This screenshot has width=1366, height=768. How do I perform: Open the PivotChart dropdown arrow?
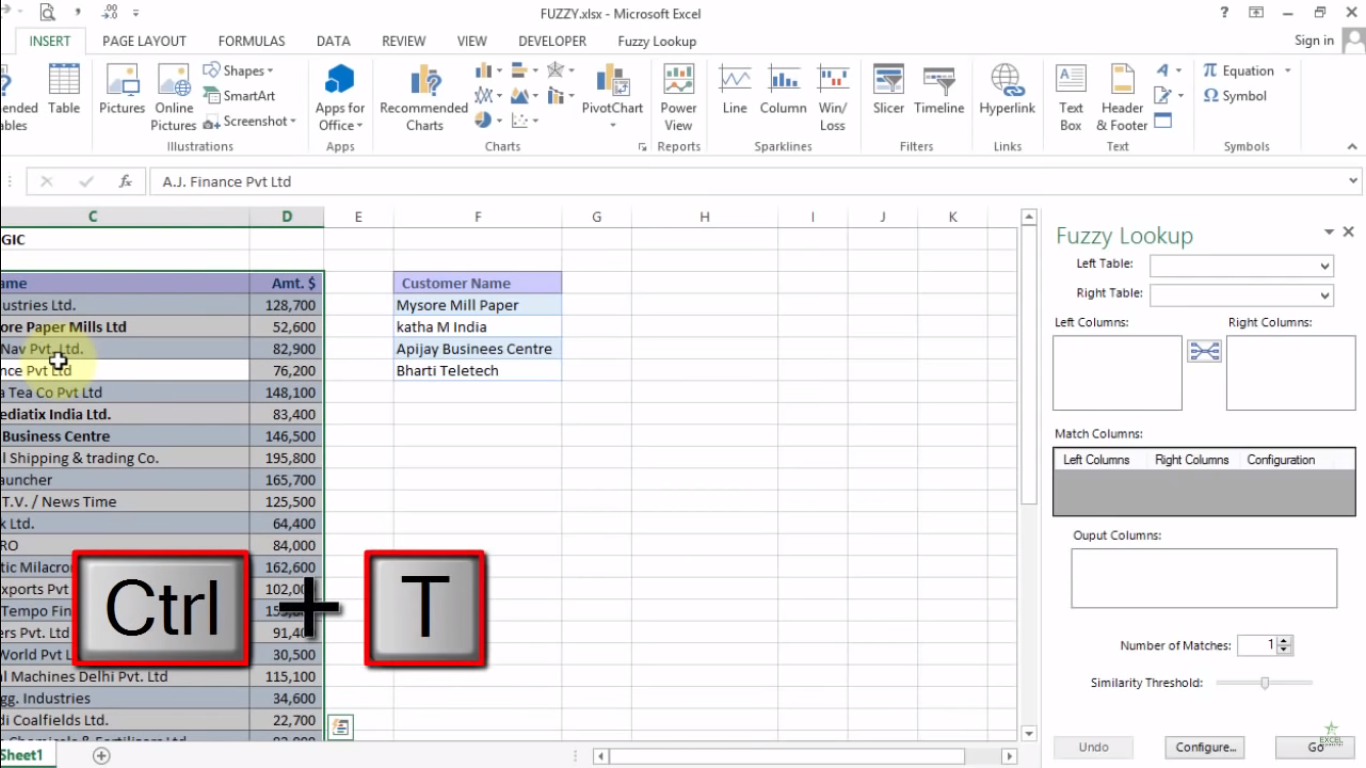(x=612, y=126)
